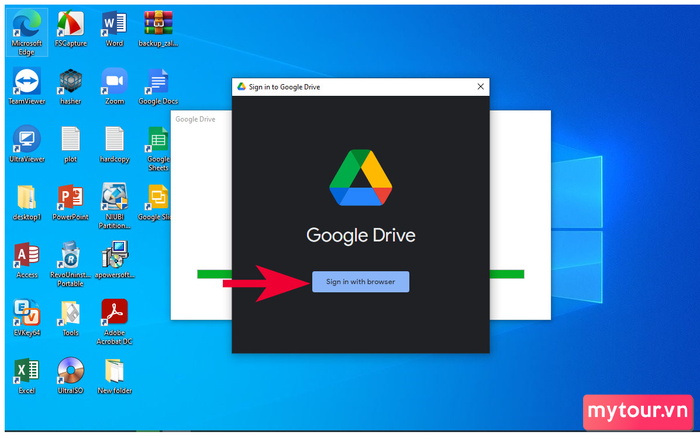
Task: Launch EVKey64 from the desktop
Action: click(x=27, y=318)
